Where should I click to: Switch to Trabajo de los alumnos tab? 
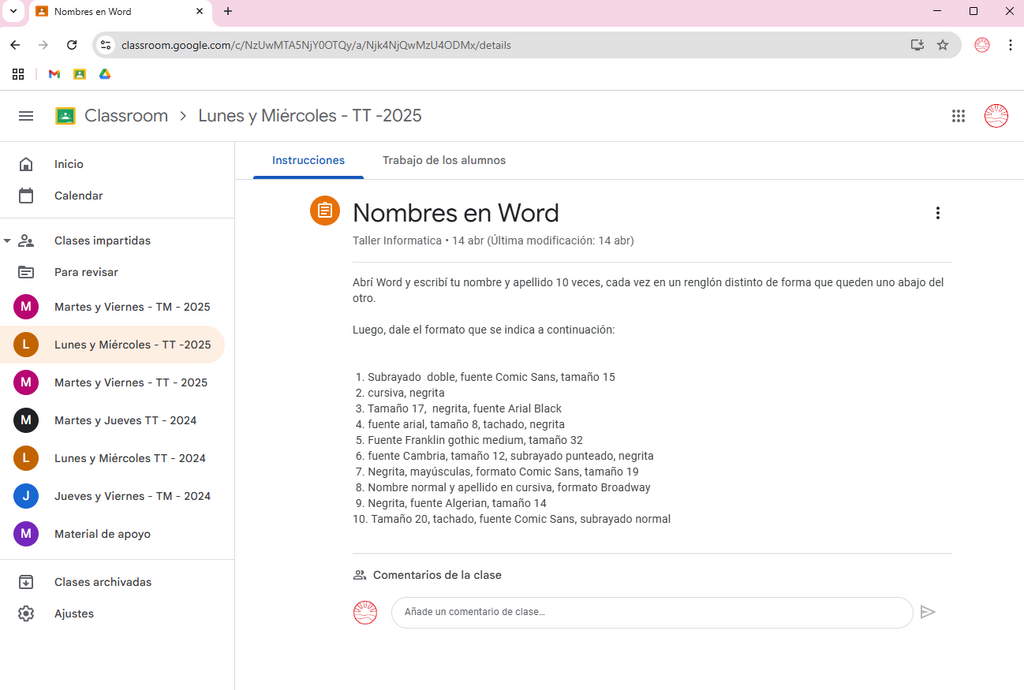444,161
